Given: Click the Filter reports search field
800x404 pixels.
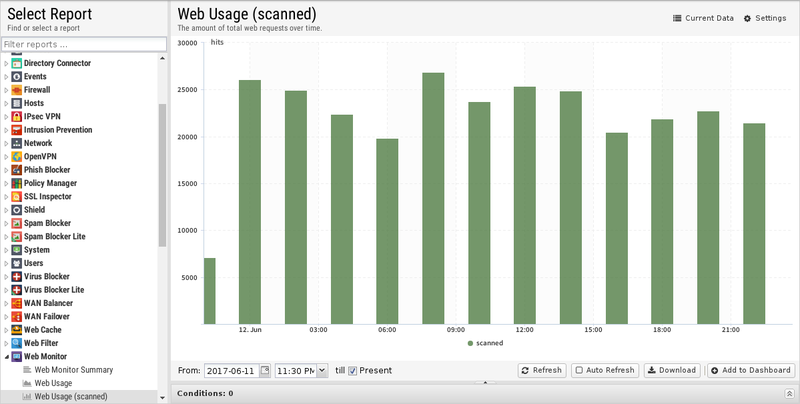Looking at the screenshot, I should 83,45.
